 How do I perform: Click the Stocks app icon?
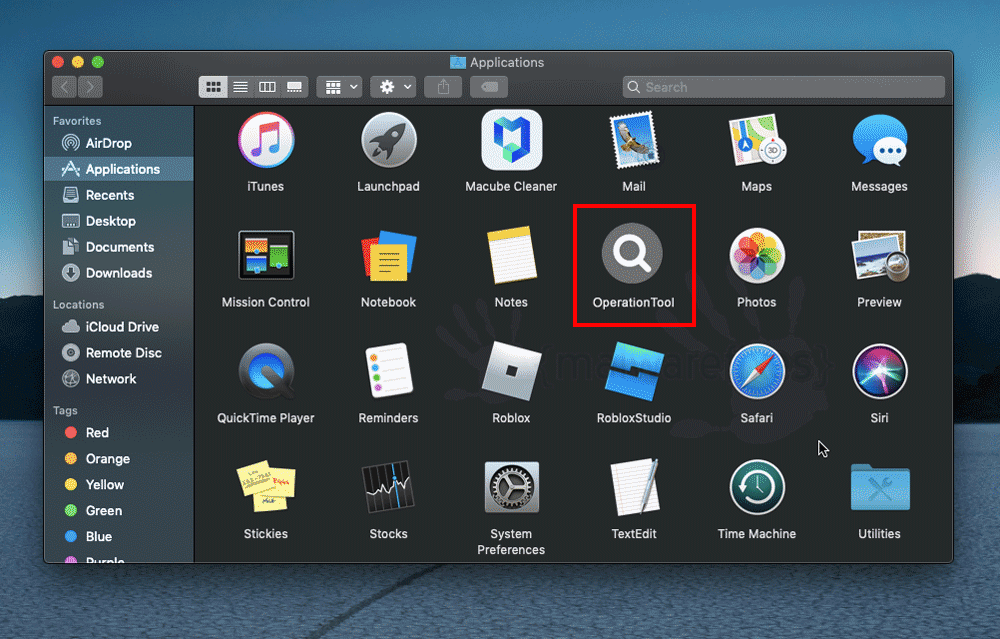(x=388, y=486)
